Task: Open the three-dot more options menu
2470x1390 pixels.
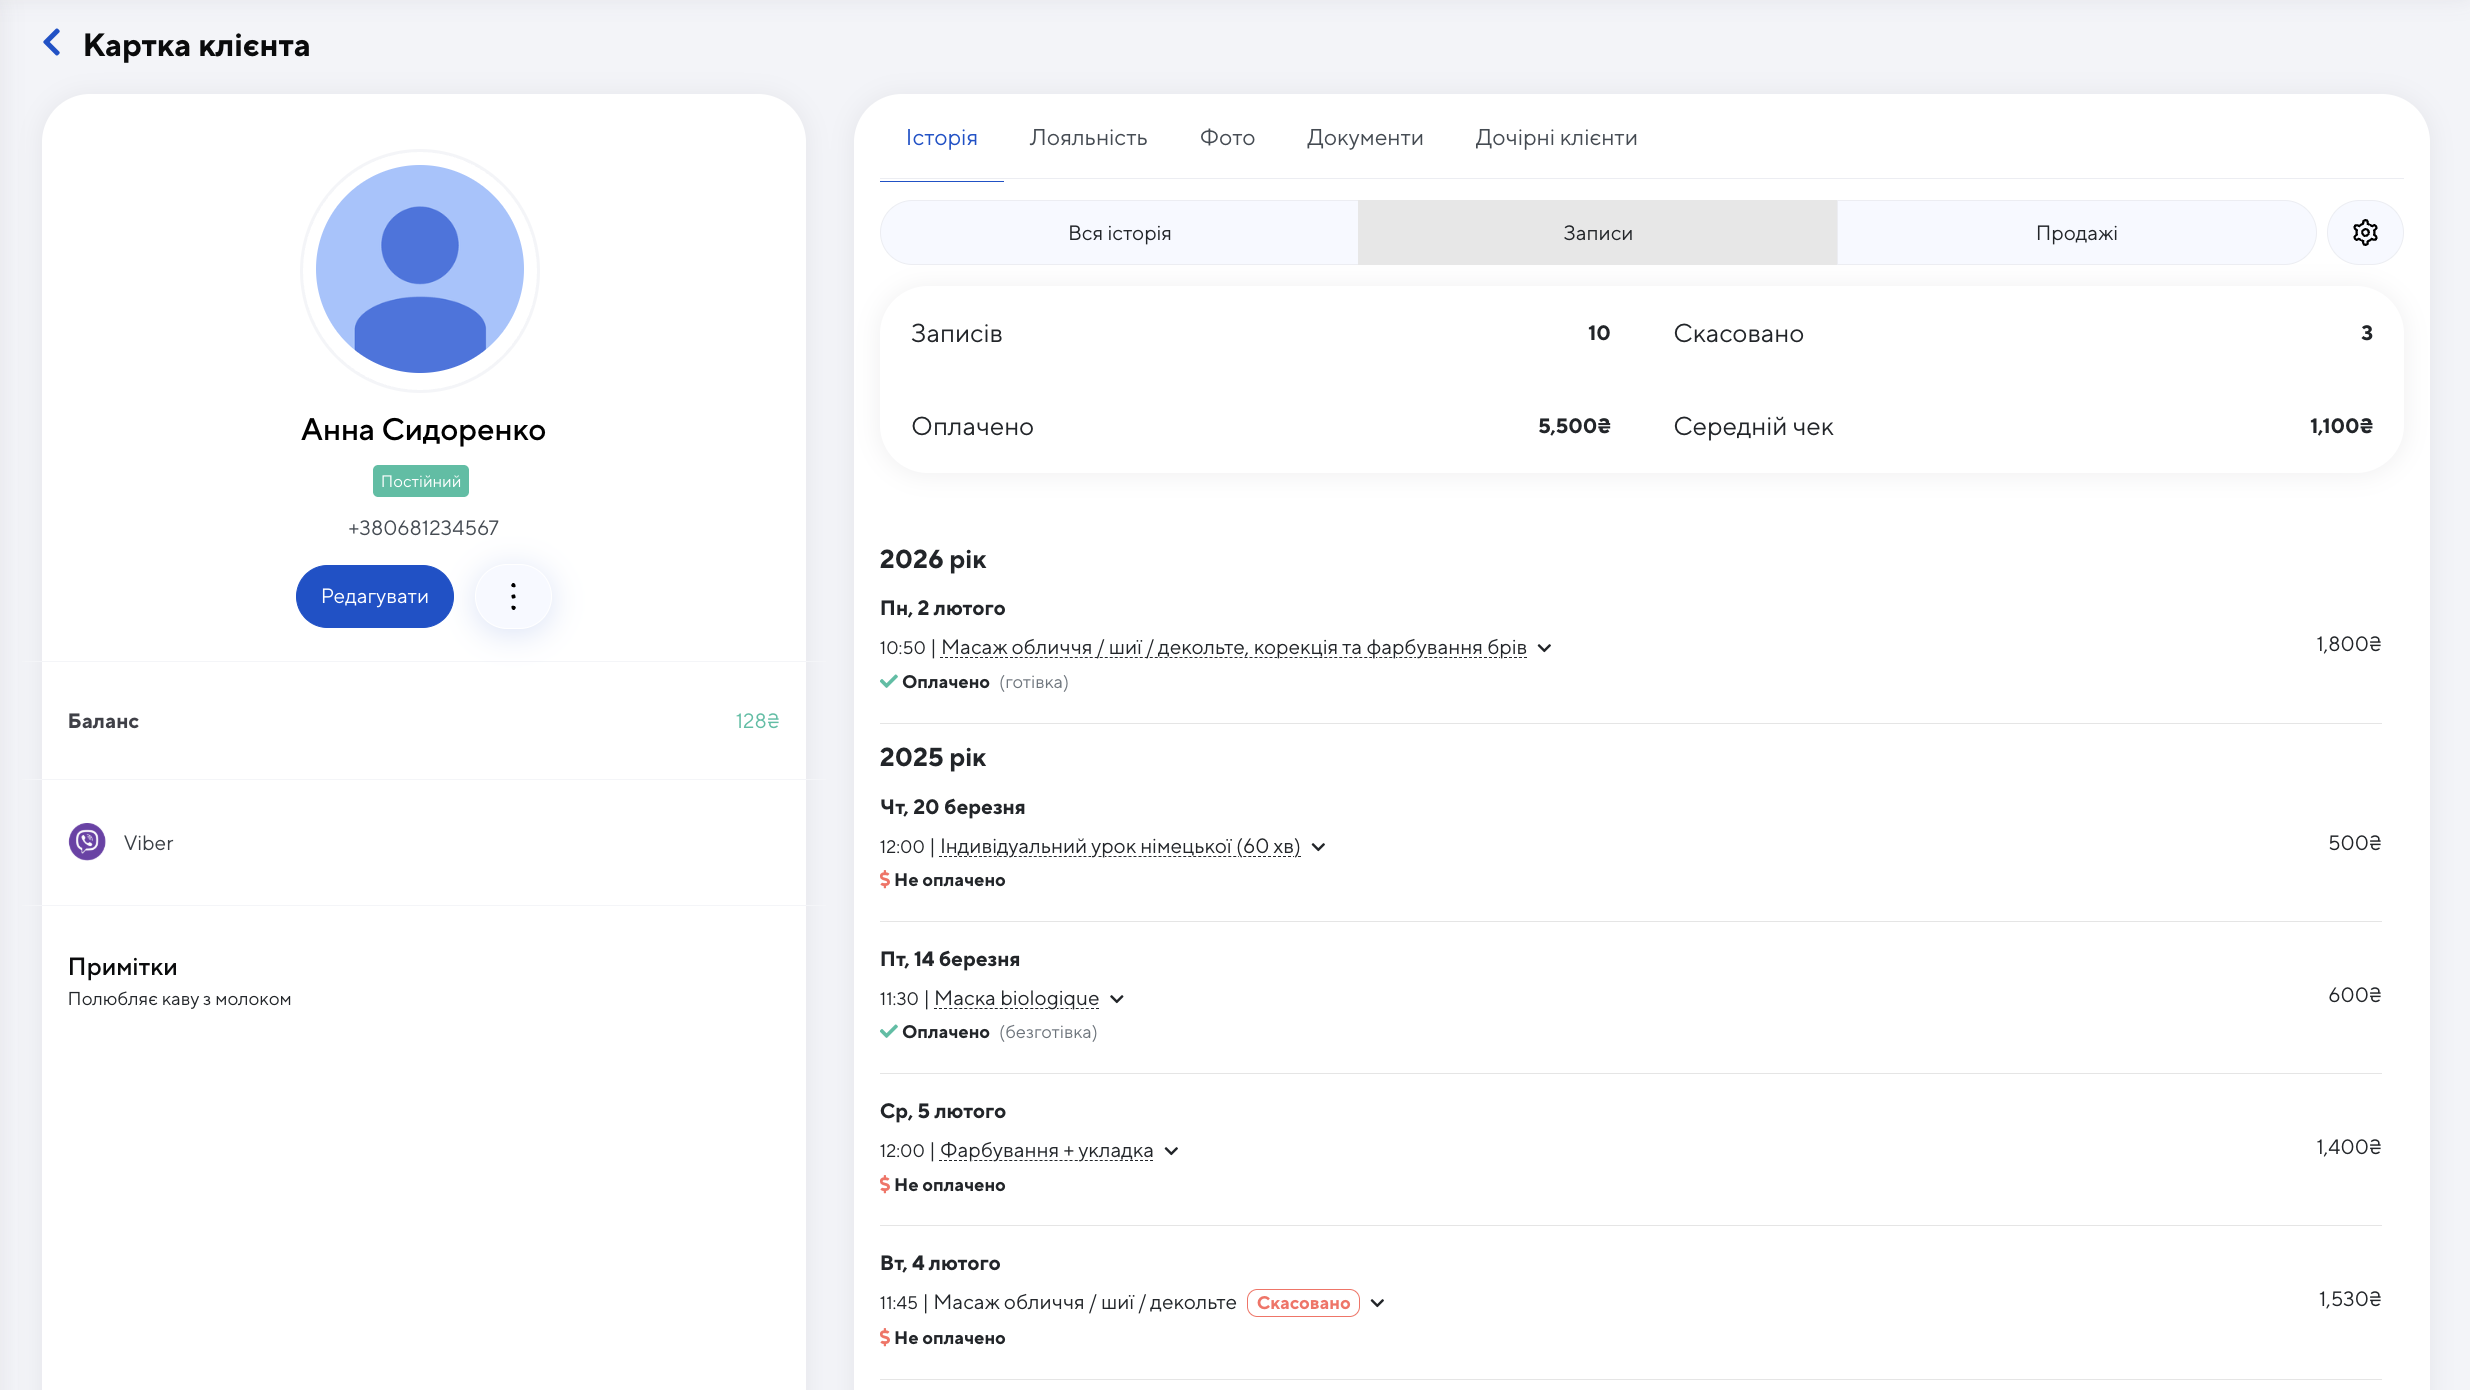Action: click(513, 597)
